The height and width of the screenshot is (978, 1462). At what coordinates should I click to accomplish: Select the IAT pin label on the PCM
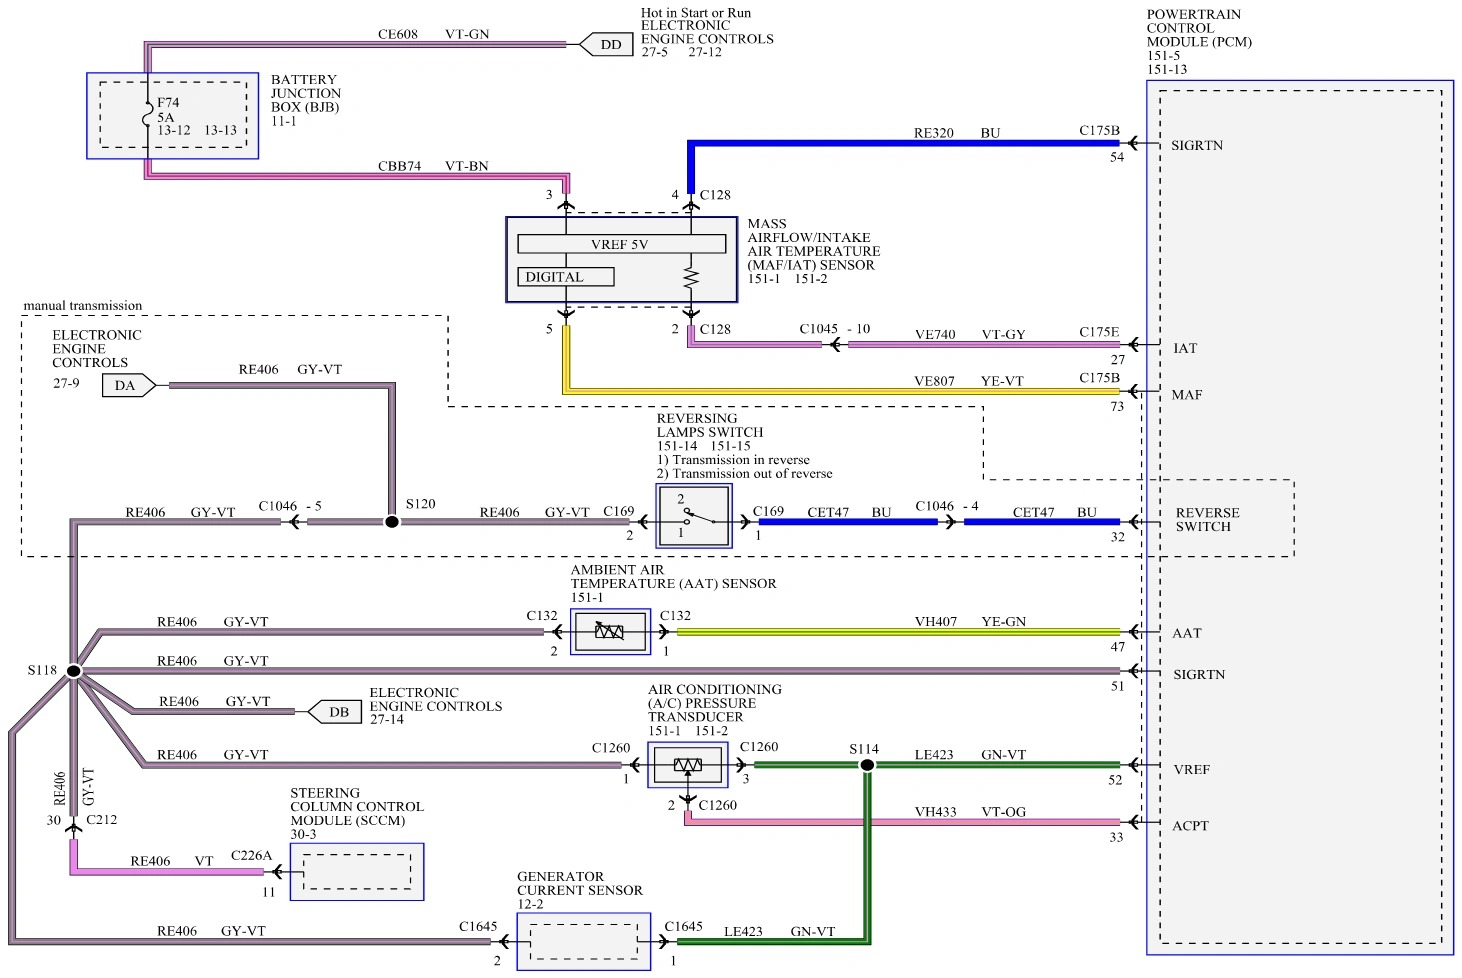point(1185,349)
